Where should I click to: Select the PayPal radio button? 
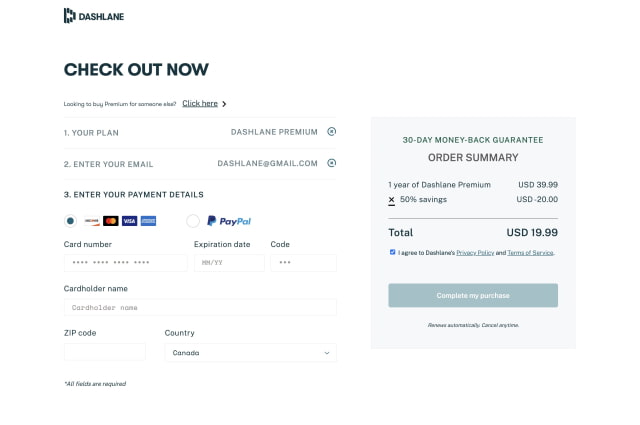[193, 221]
